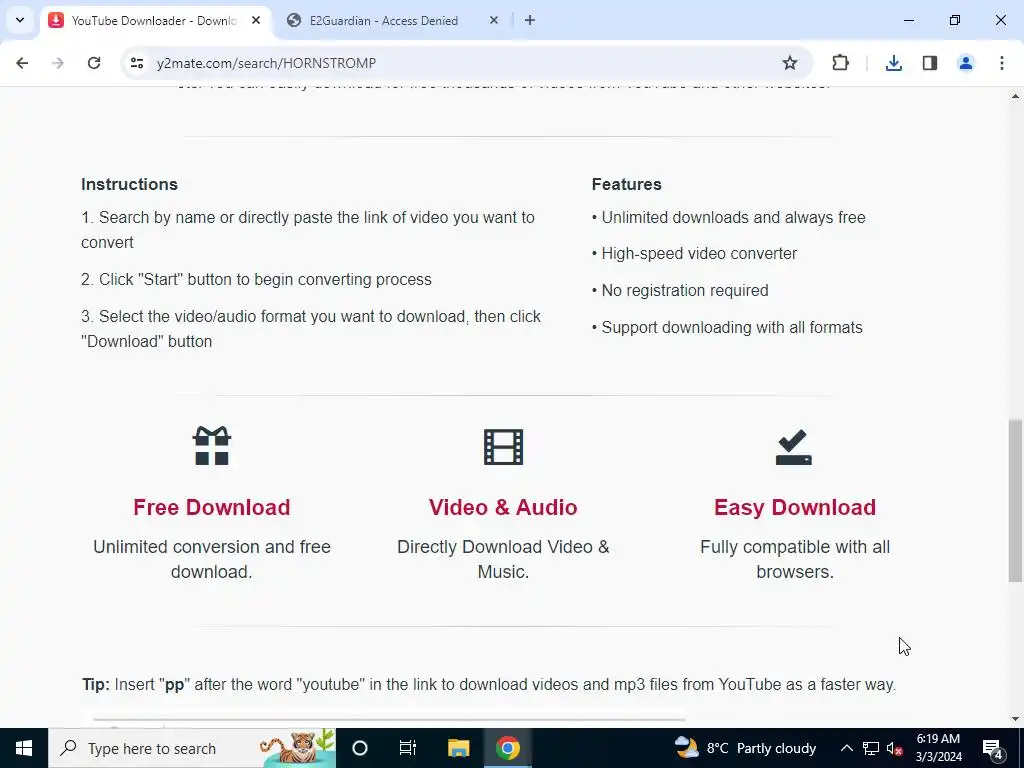The width and height of the screenshot is (1024, 768).
Task: Open File Explorer from taskbar
Action: click(458, 748)
